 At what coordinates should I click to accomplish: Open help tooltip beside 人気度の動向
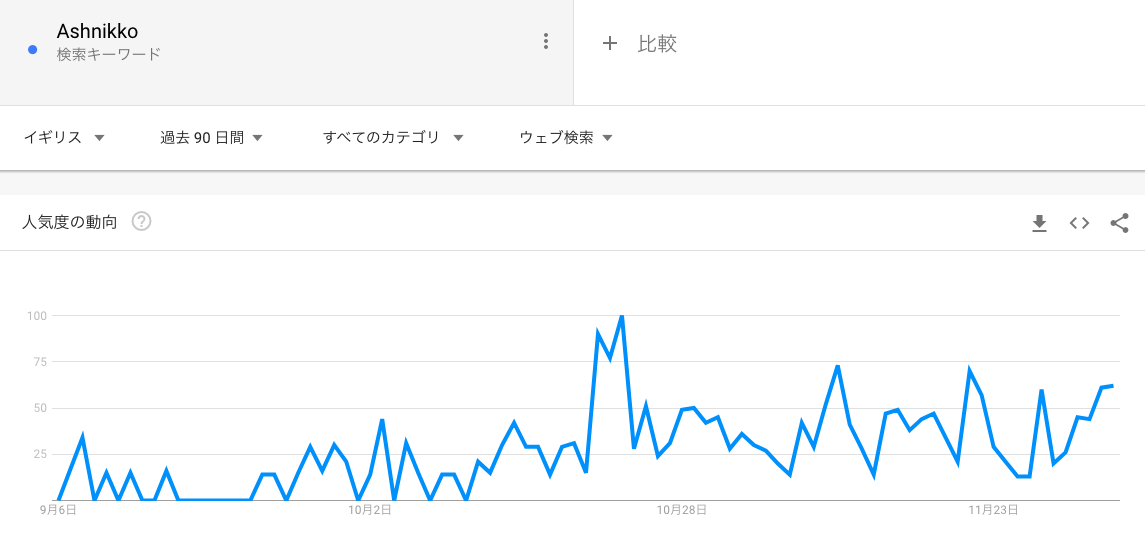142,221
